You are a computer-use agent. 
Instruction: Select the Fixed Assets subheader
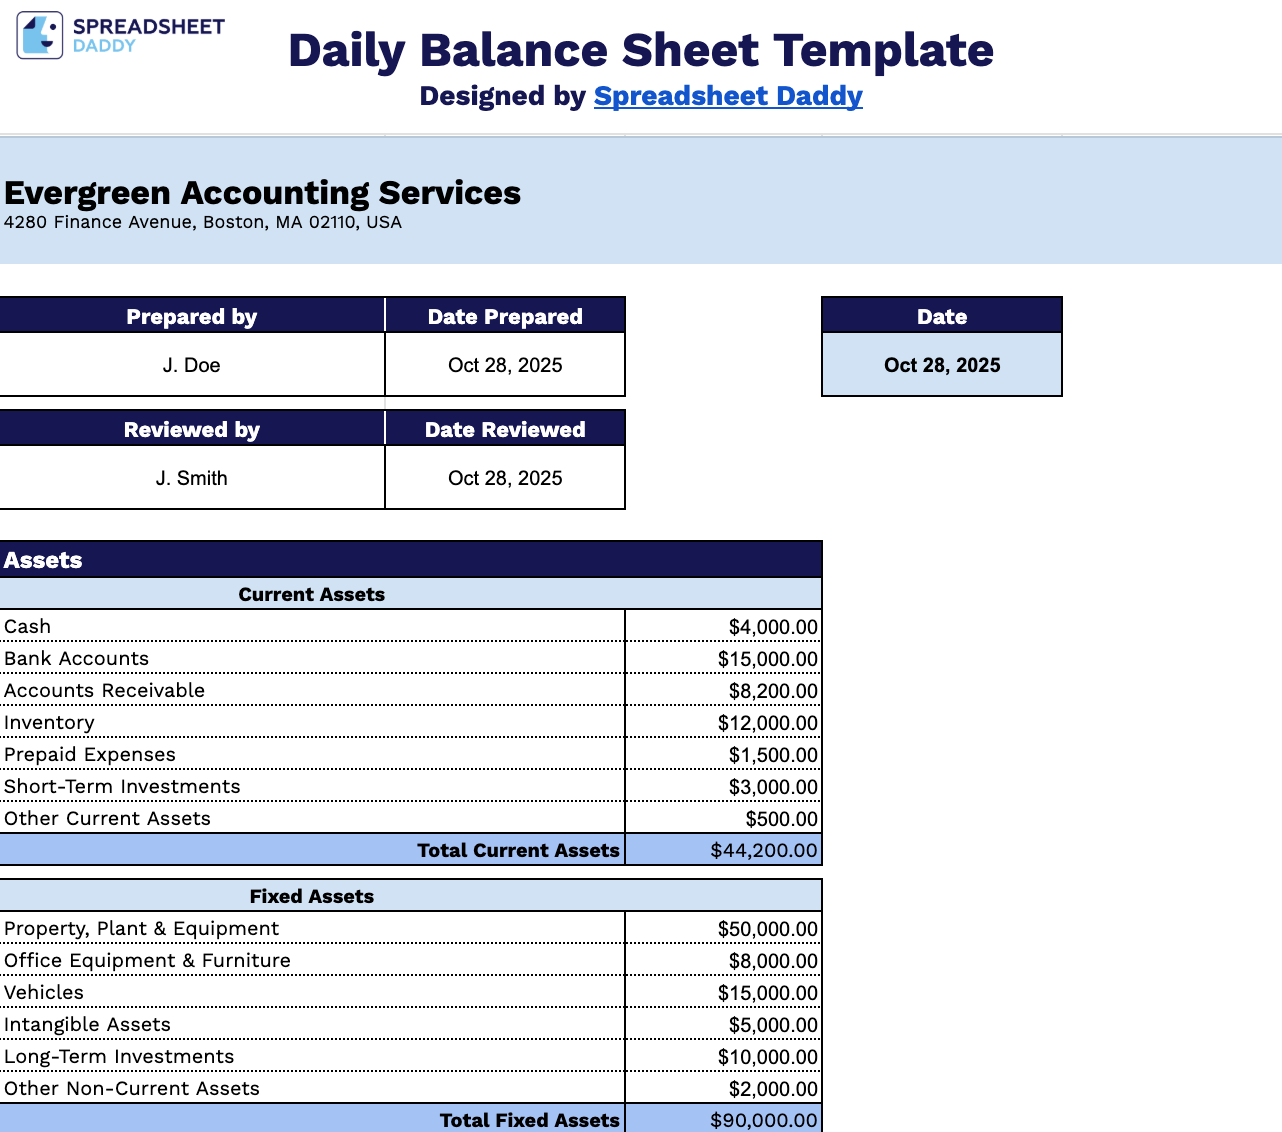pos(311,896)
